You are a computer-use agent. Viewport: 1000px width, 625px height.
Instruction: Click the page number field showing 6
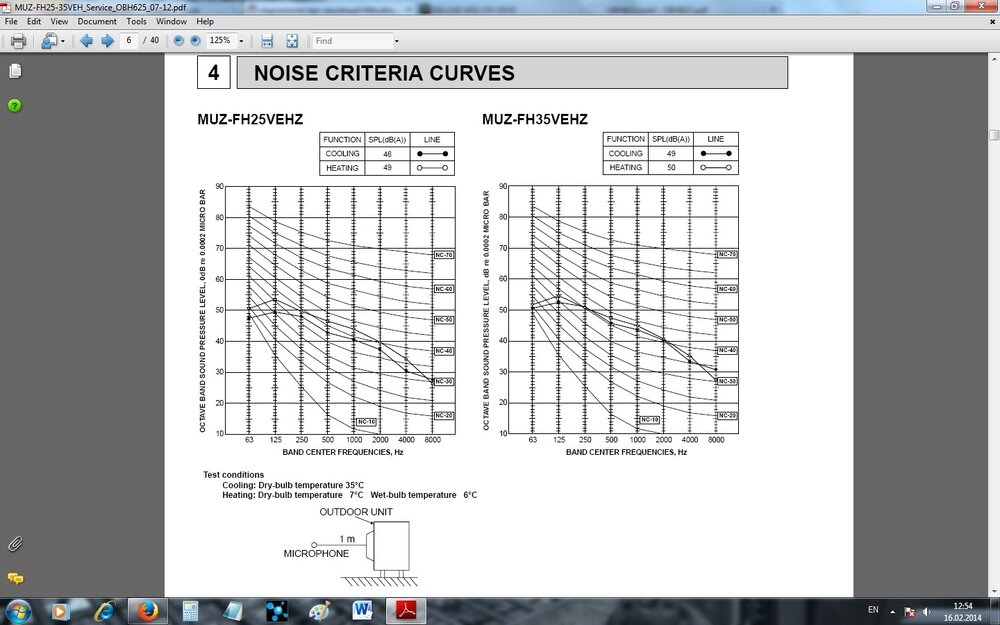(129, 40)
